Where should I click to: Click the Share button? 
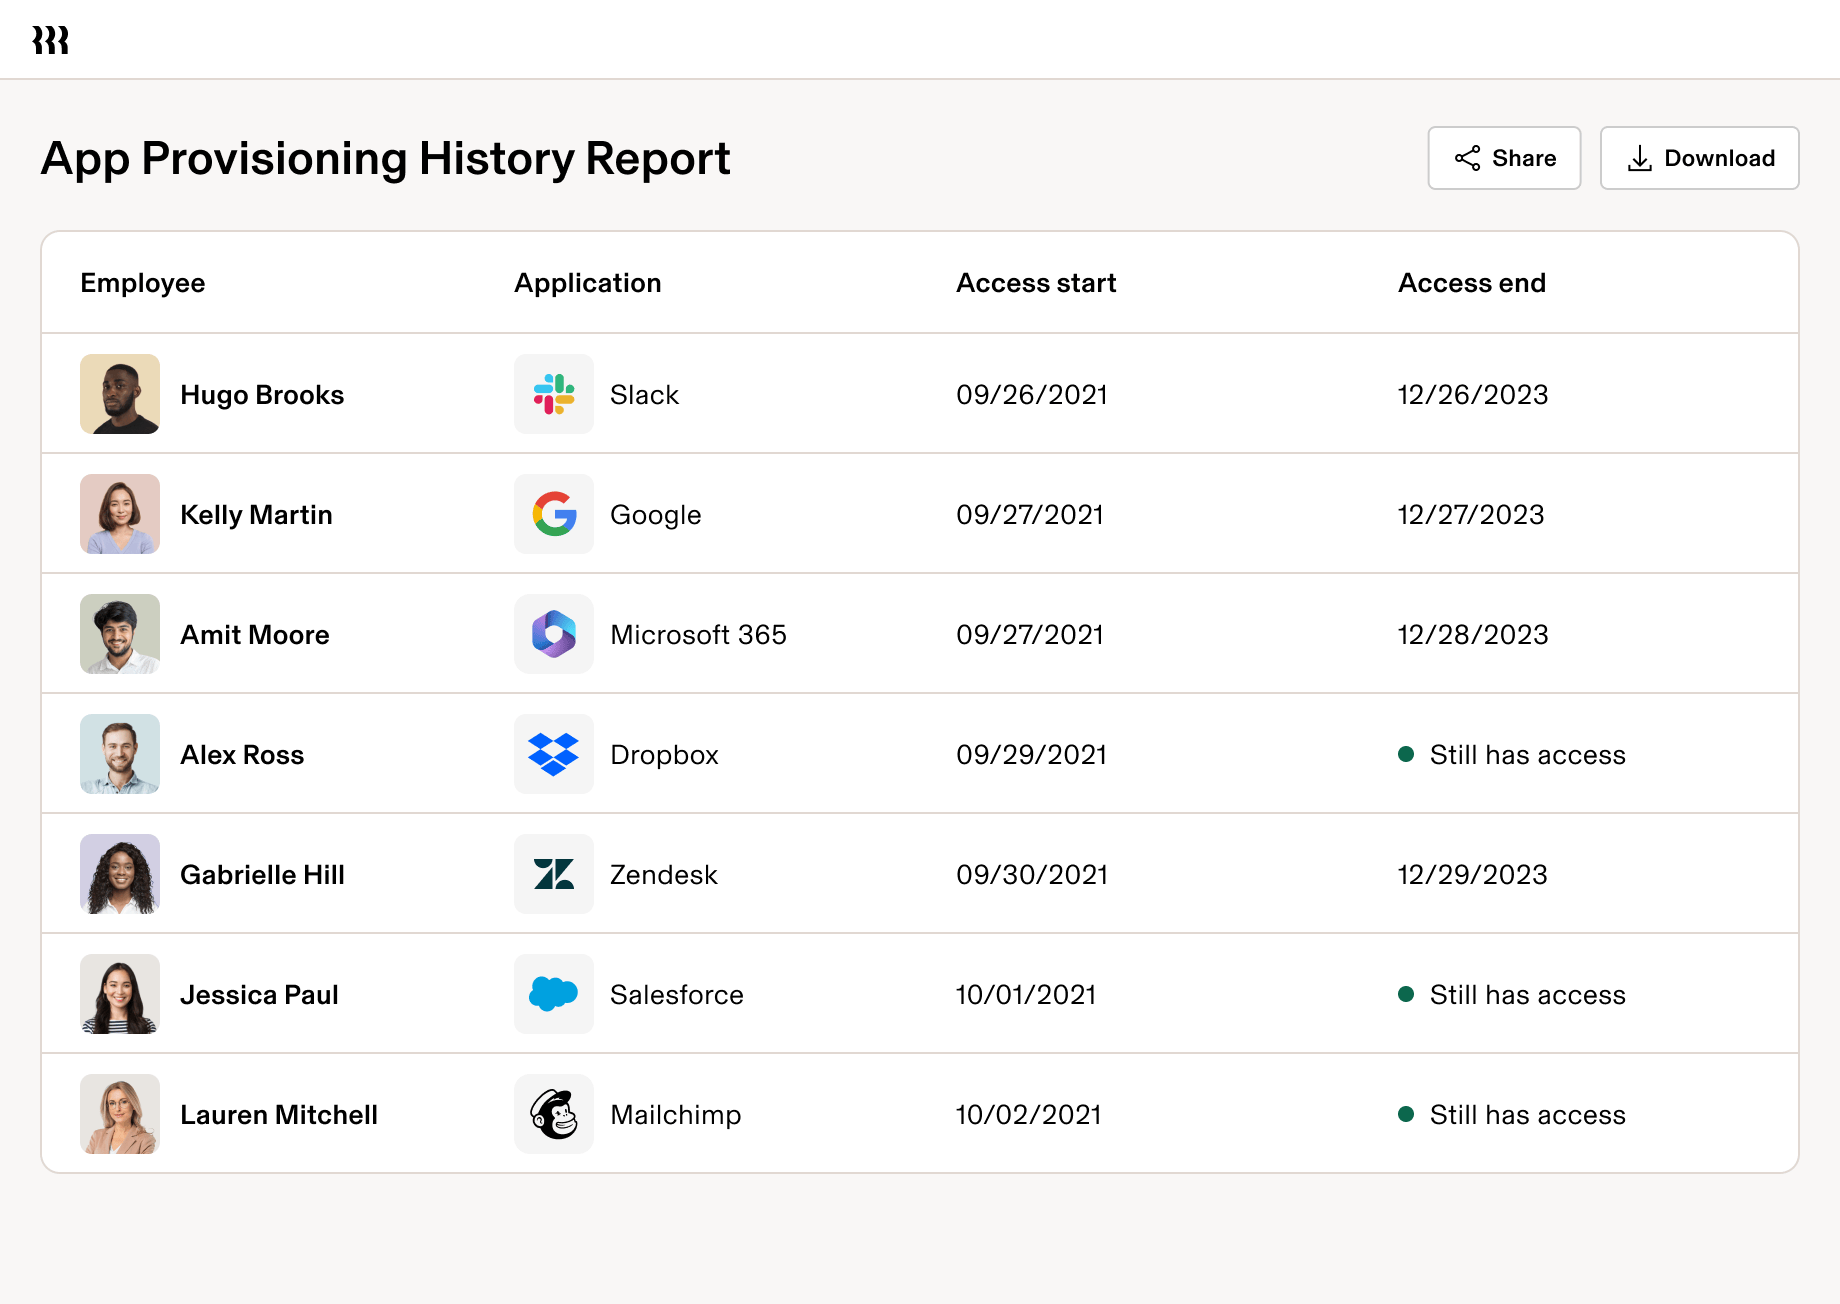pyautogui.click(x=1504, y=157)
